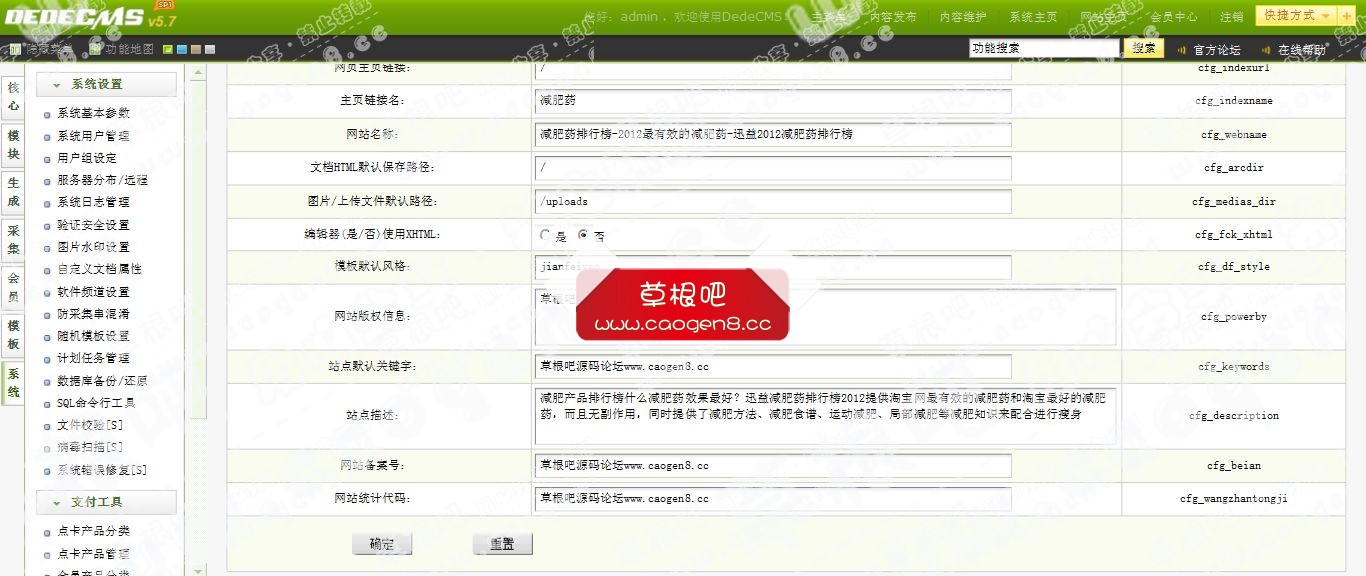This screenshot has width=1366, height=576.
Task: Open 官方论坛 via its toolbar icon
Action: (1183, 47)
